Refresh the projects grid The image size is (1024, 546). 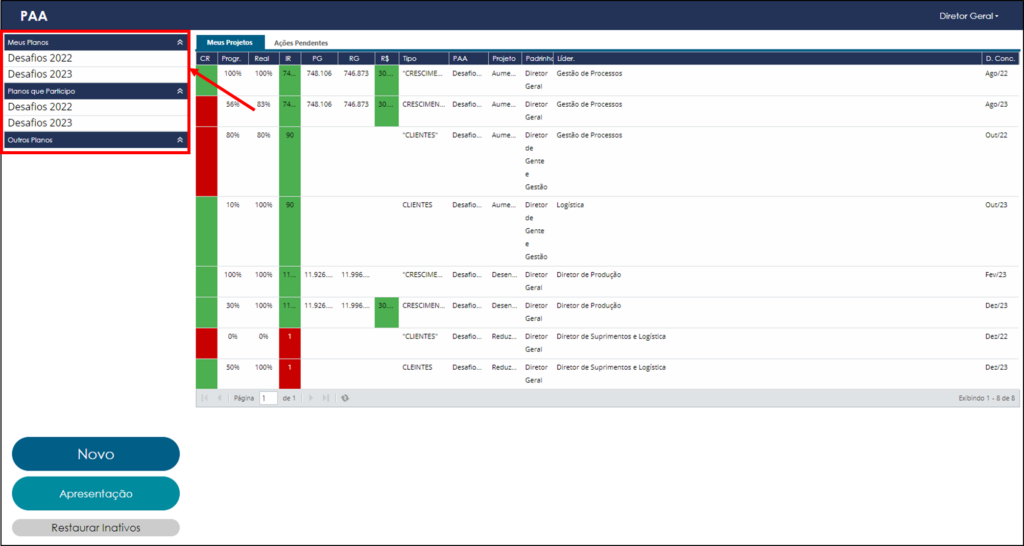345,398
